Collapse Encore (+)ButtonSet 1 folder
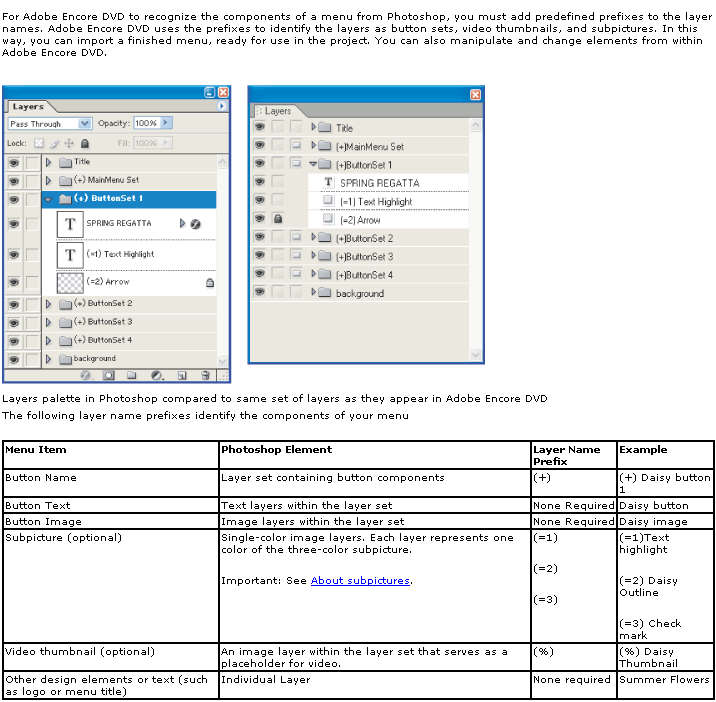The width and height of the screenshot is (716, 702). pos(313,164)
